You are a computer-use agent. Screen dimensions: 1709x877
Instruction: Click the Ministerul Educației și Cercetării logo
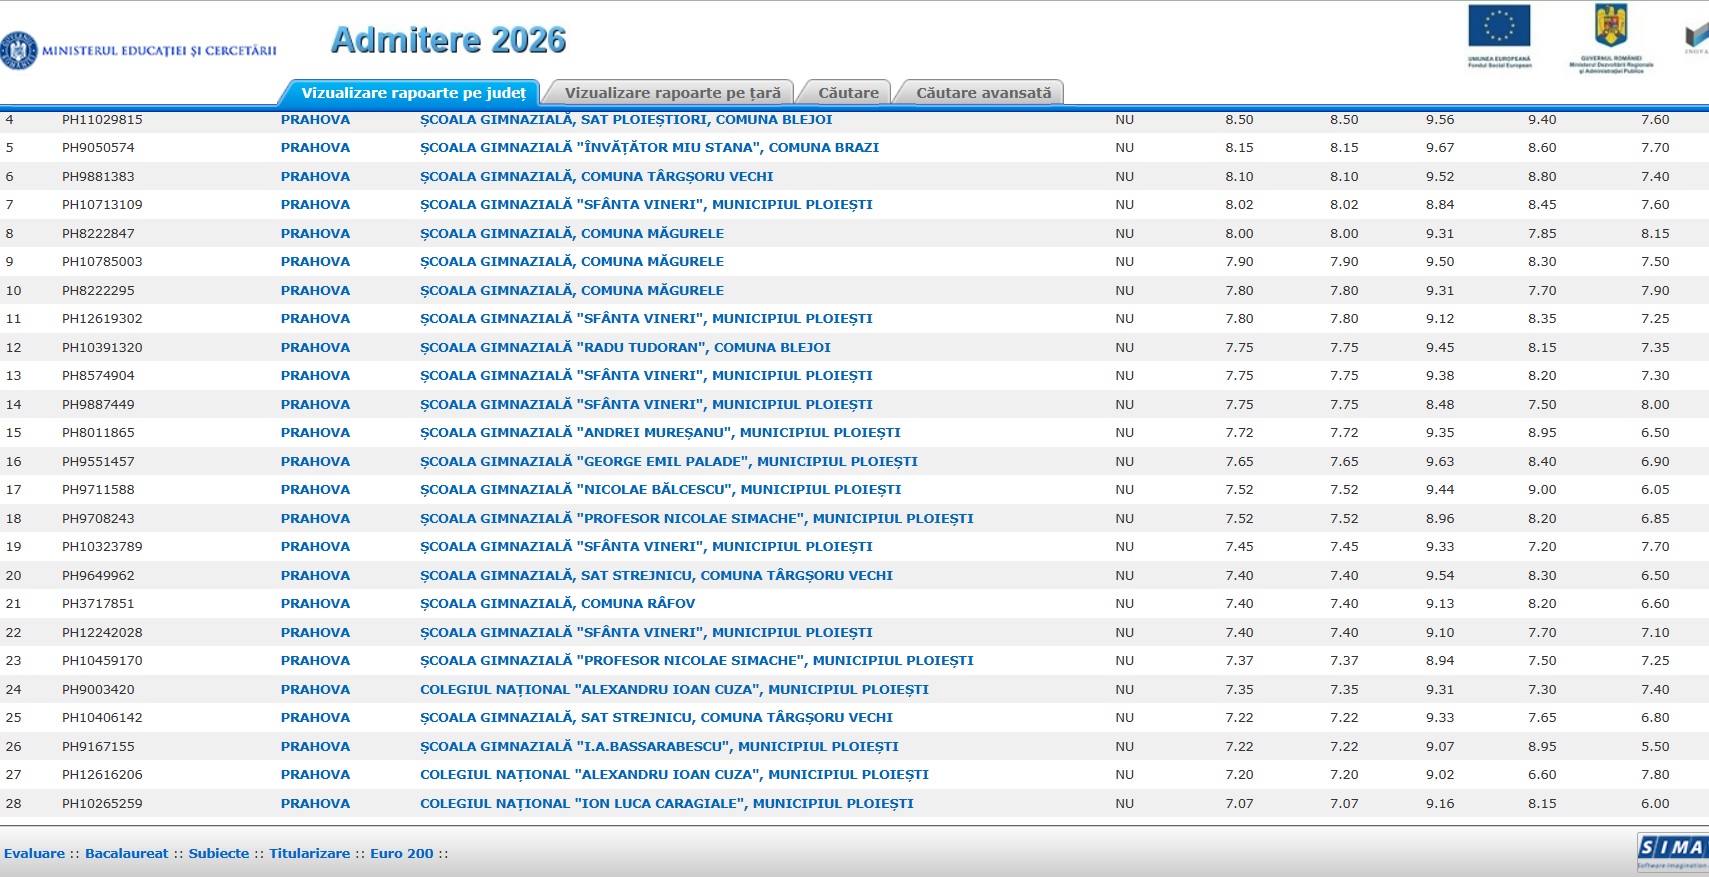139,50
